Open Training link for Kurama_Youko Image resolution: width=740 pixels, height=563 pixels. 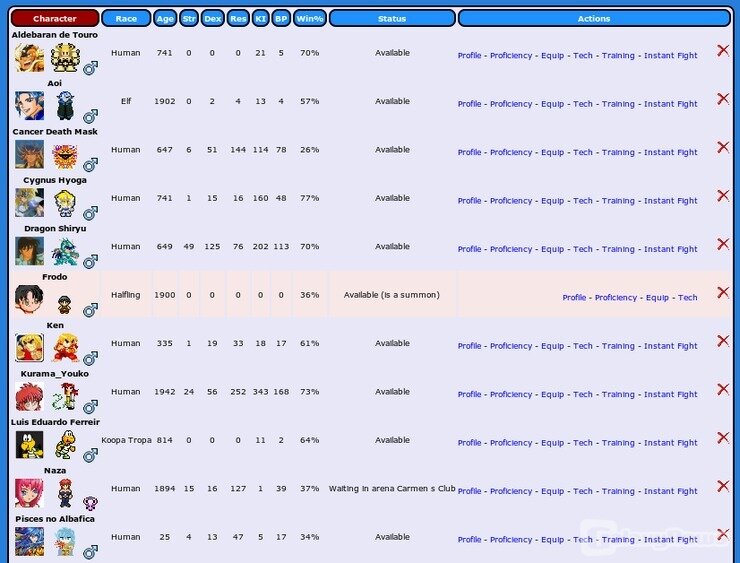(x=618, y=395)
